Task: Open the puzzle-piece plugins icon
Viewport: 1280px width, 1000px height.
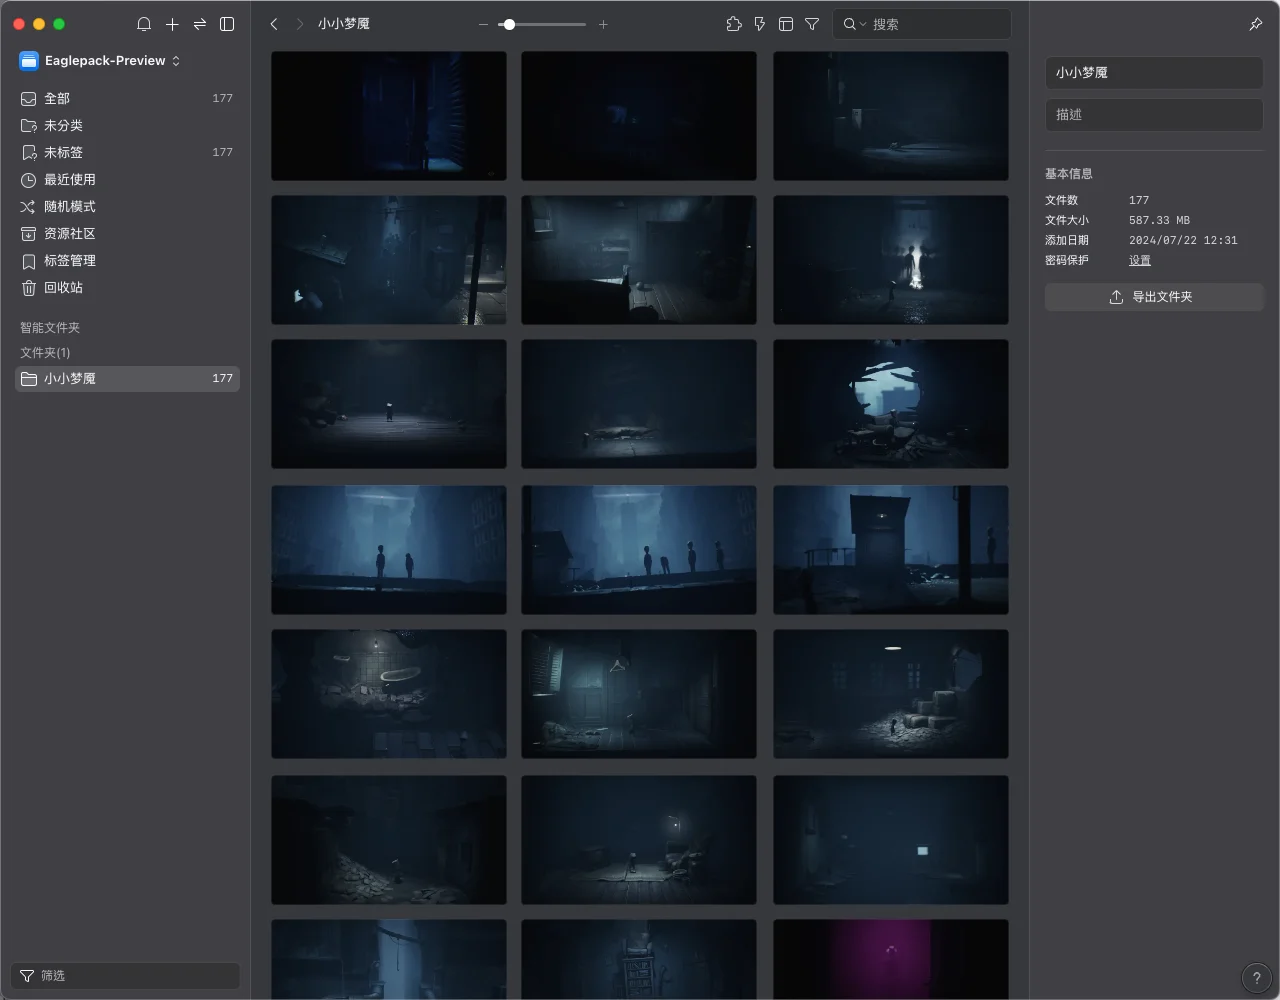Action: (x=734, y=24)
